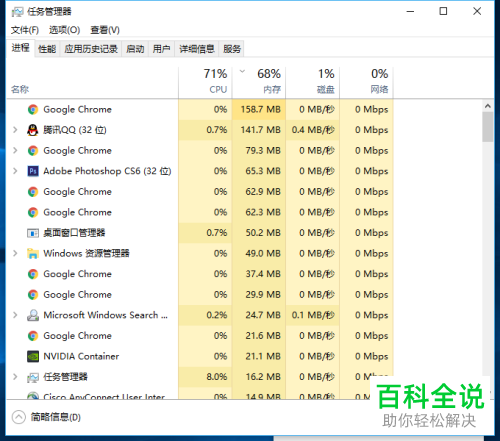The height and width of the screenshot is (441, 500).
Task: Open the 启动 tab
Action: coord(135,49)
